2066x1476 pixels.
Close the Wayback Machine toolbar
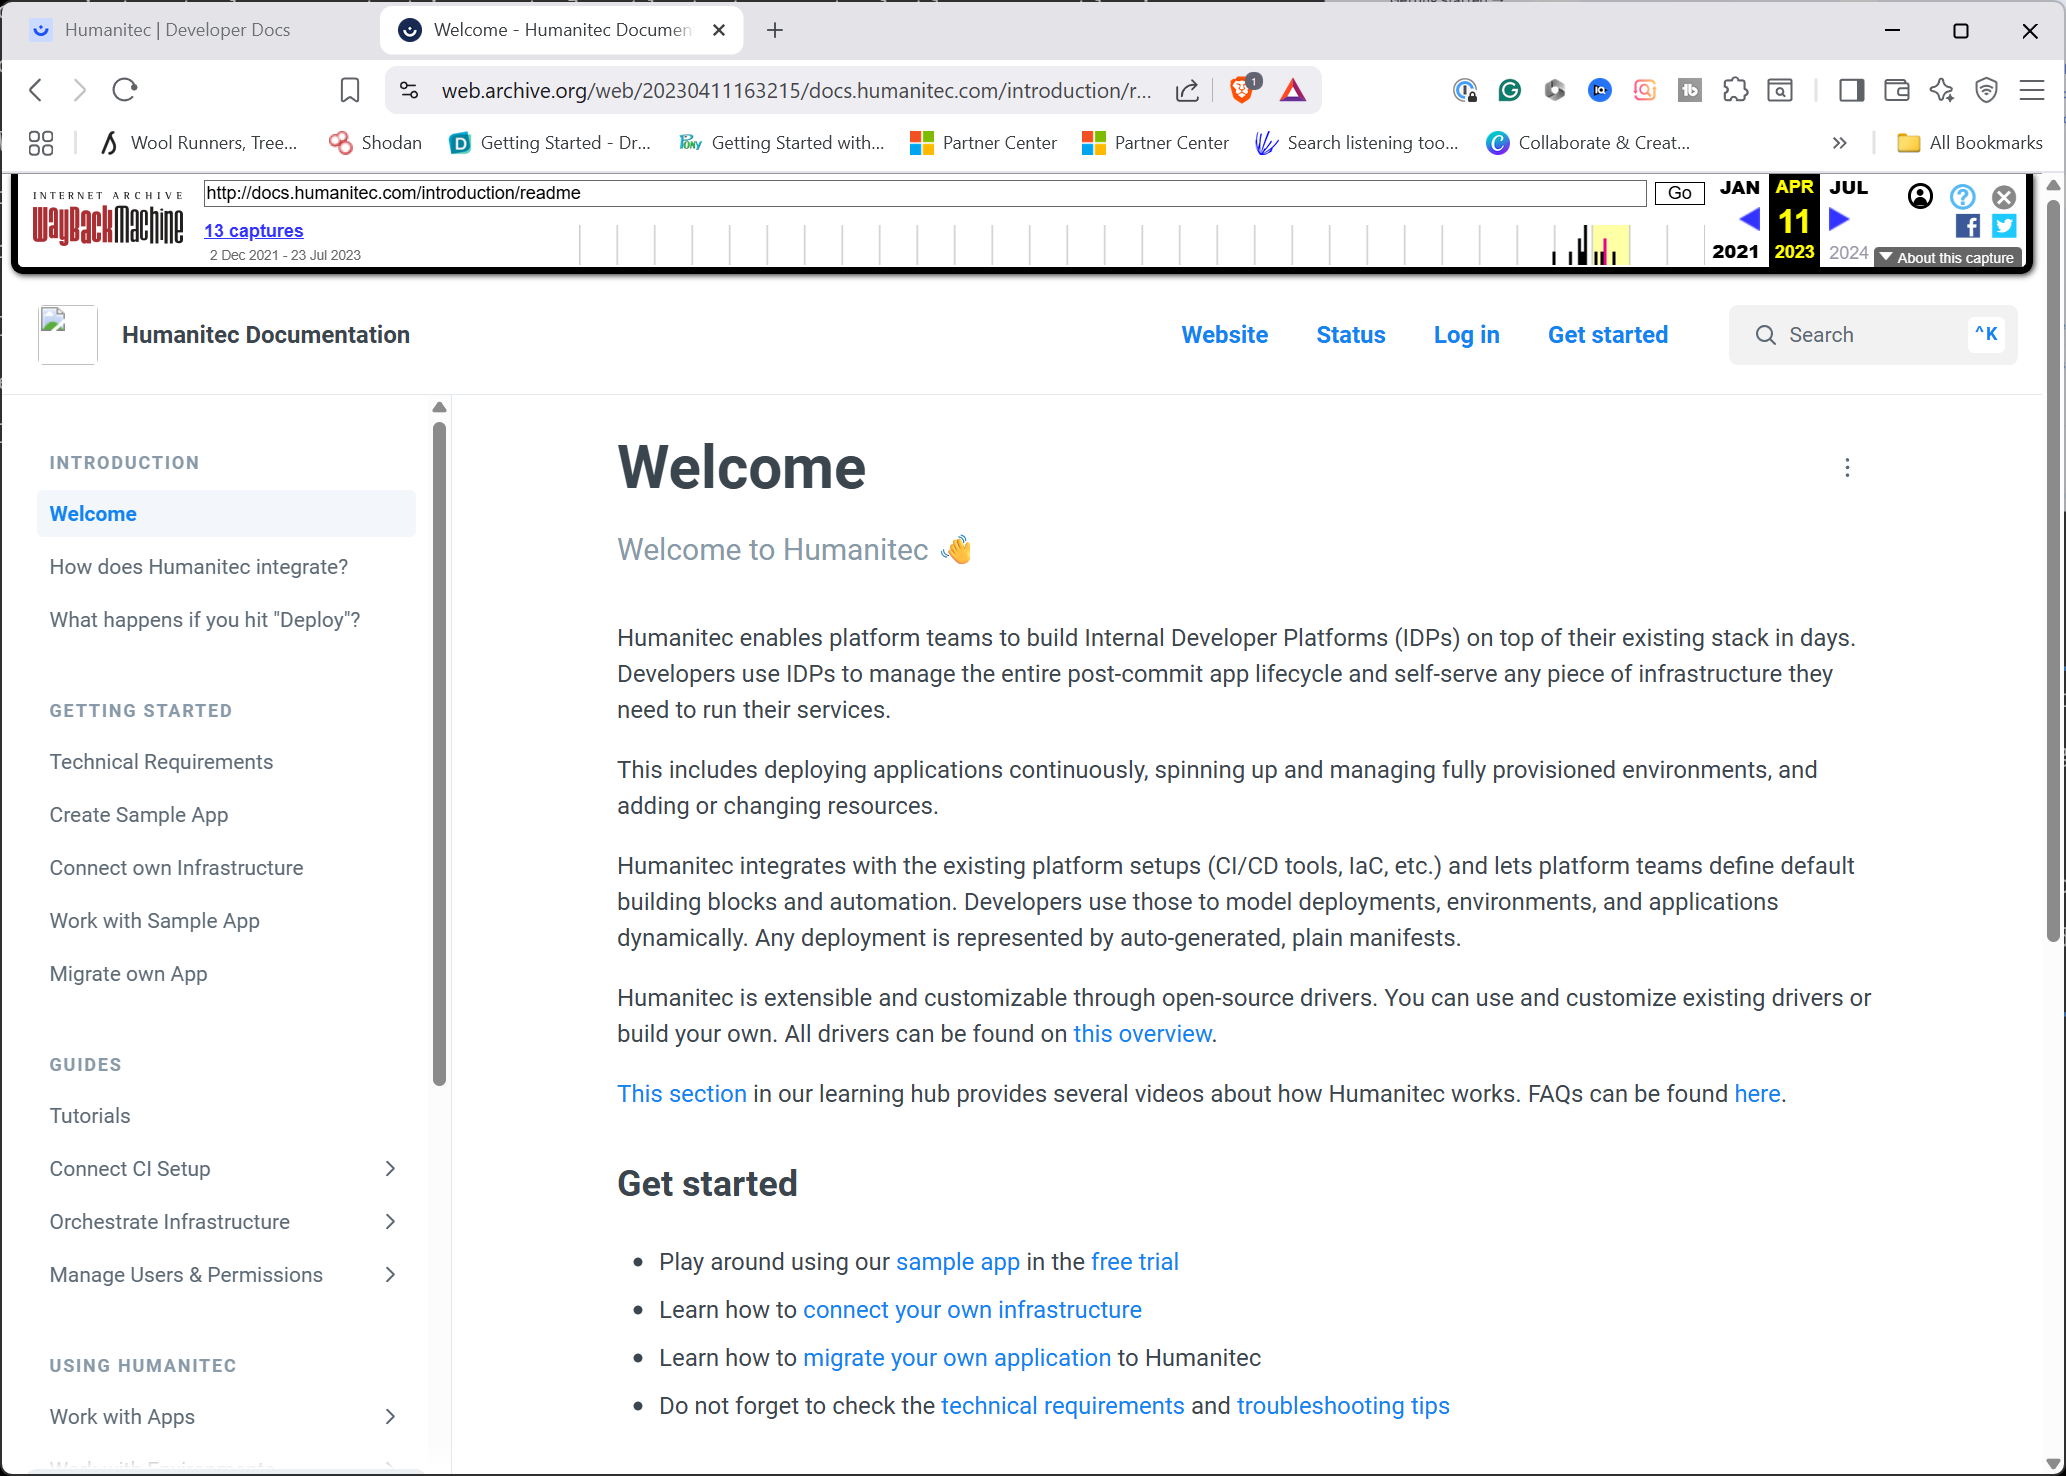pos(2004,196)
